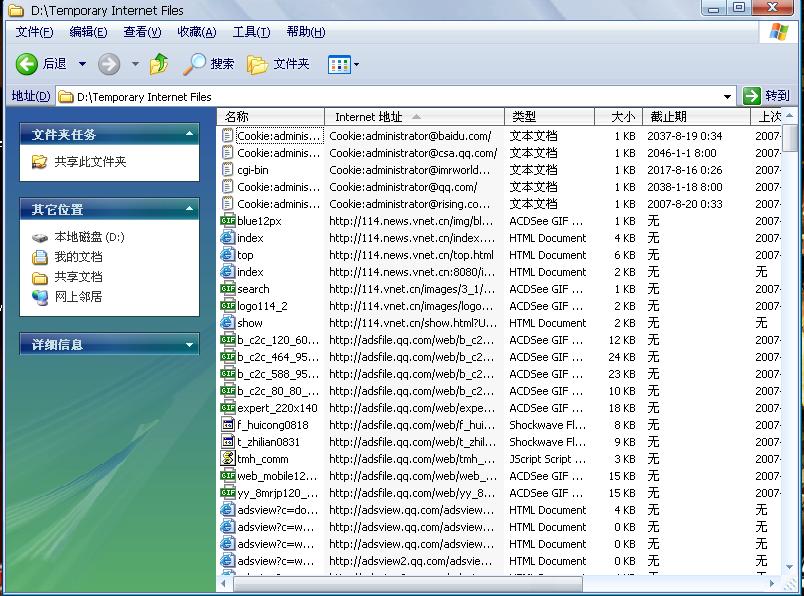Collapse the 文件夹任务 panel

tap(189, 134)
